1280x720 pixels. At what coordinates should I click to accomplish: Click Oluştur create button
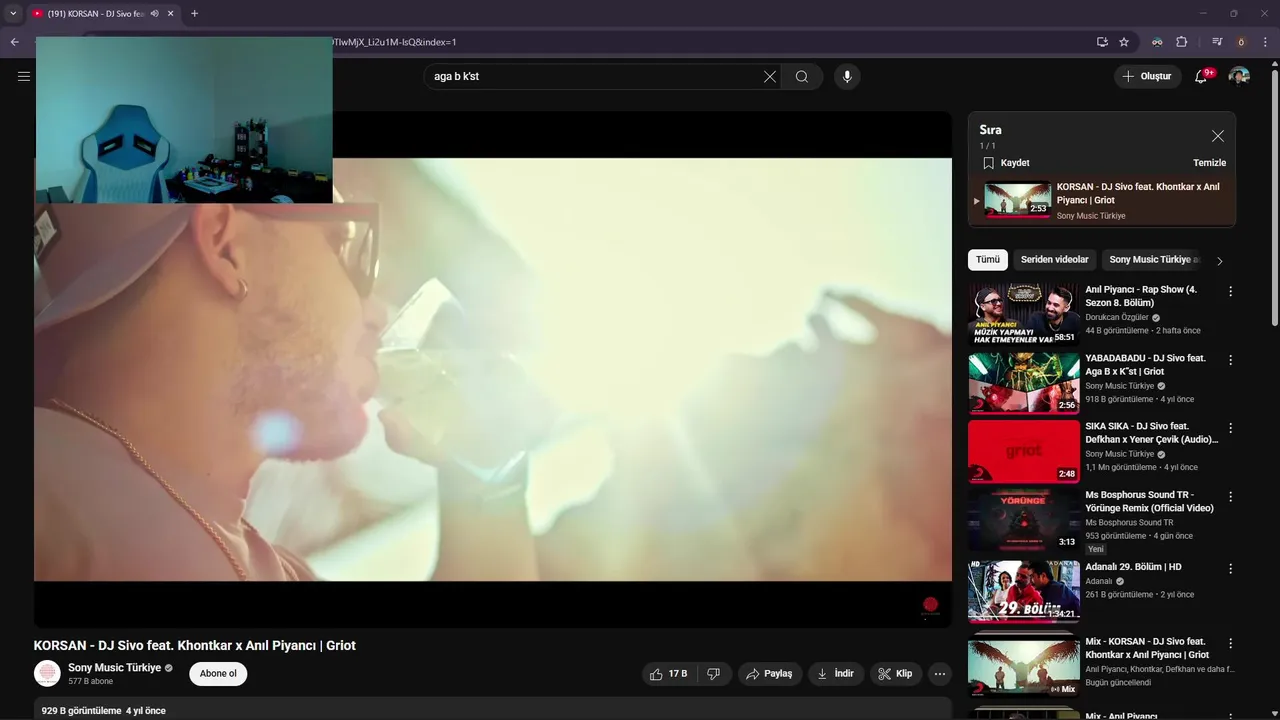coord(1147,76)
